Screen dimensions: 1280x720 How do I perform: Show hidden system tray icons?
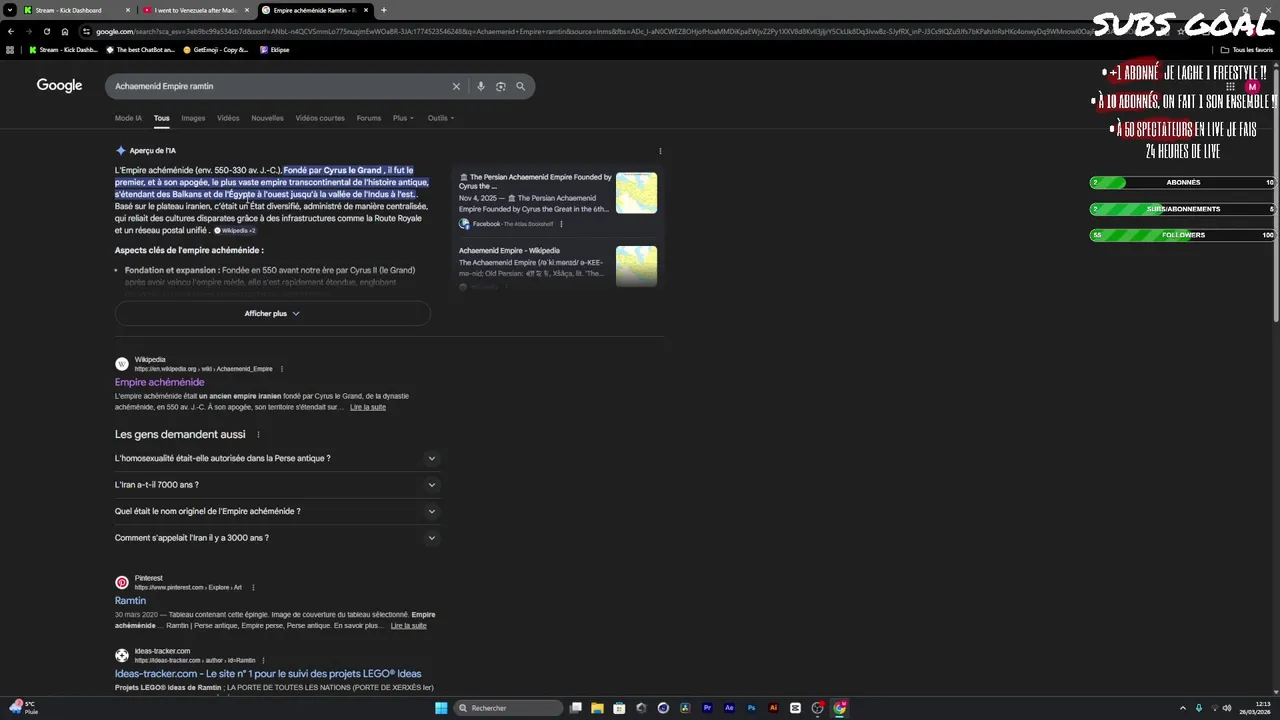(1183, 708)
